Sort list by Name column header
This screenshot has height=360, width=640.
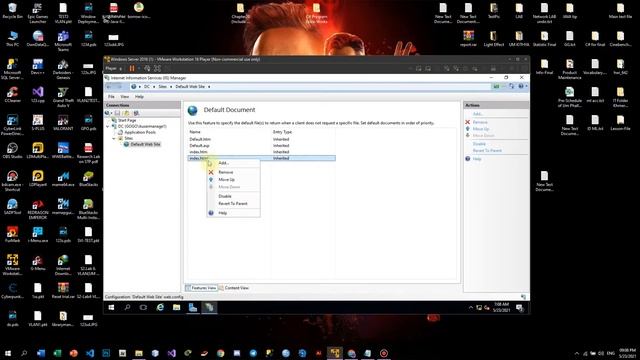click(x=195, y=132)
